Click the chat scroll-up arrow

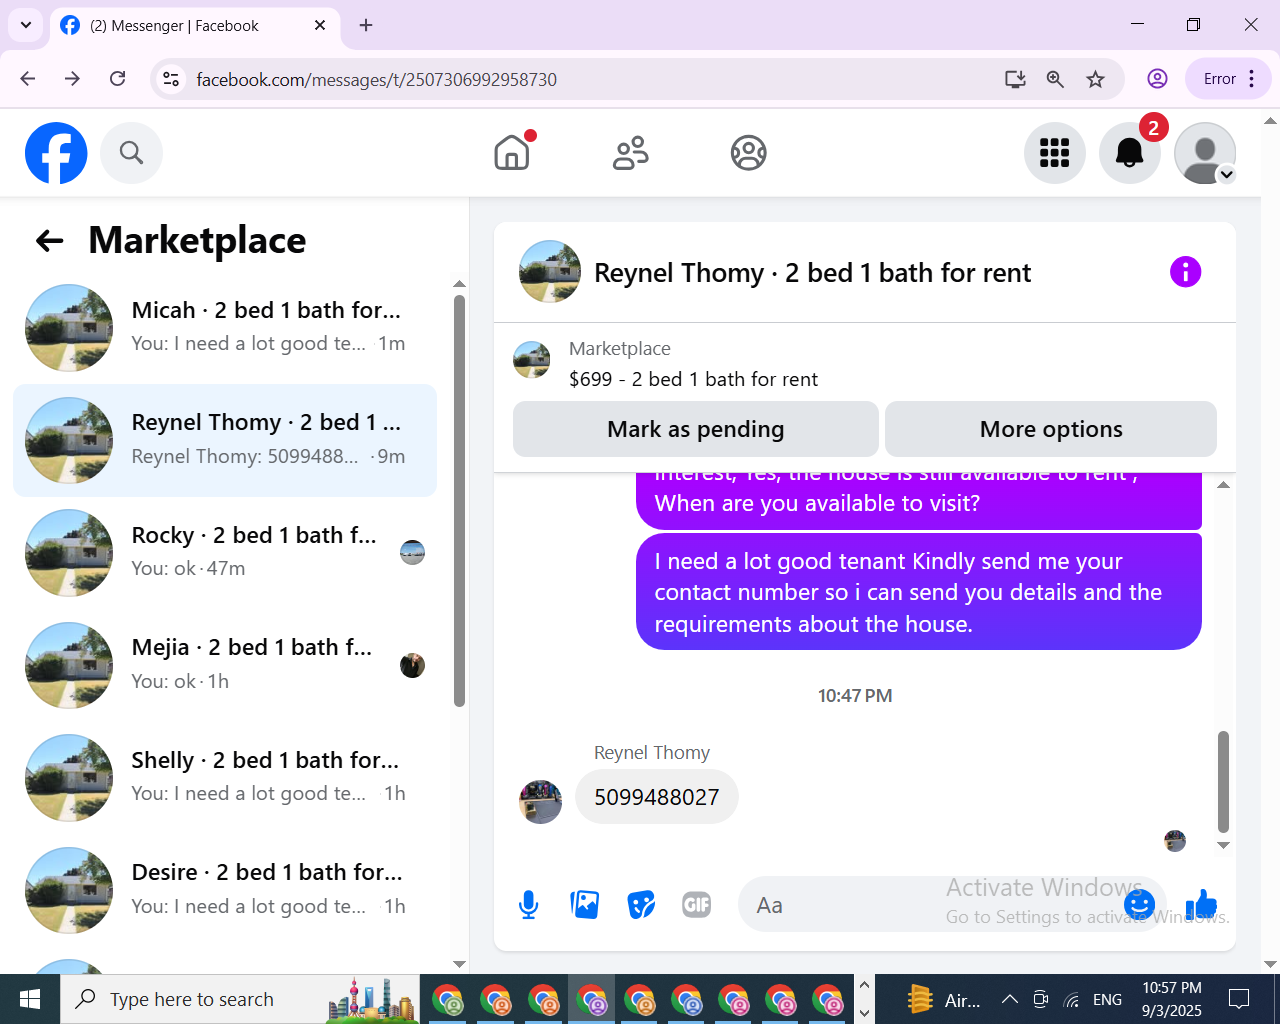coord(1223,485)
